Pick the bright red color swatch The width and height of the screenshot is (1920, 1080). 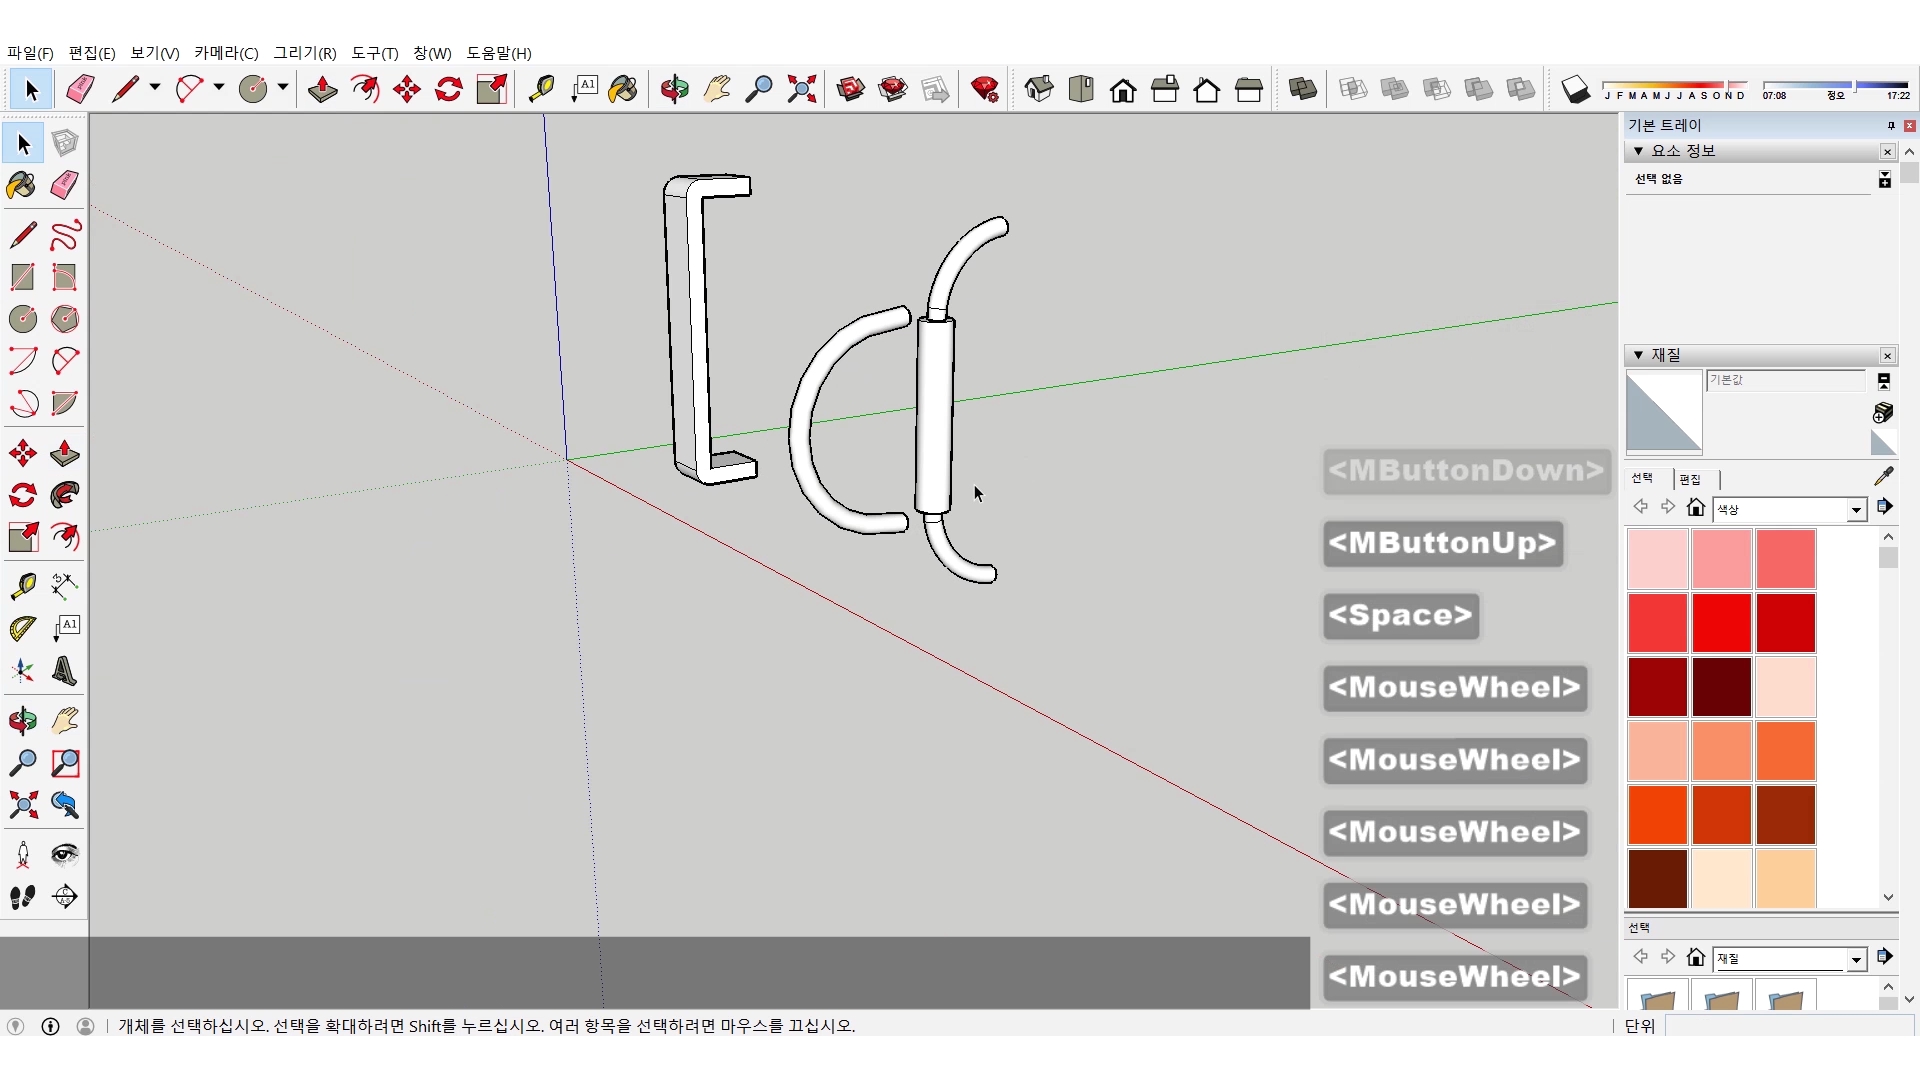point(1721,622)
